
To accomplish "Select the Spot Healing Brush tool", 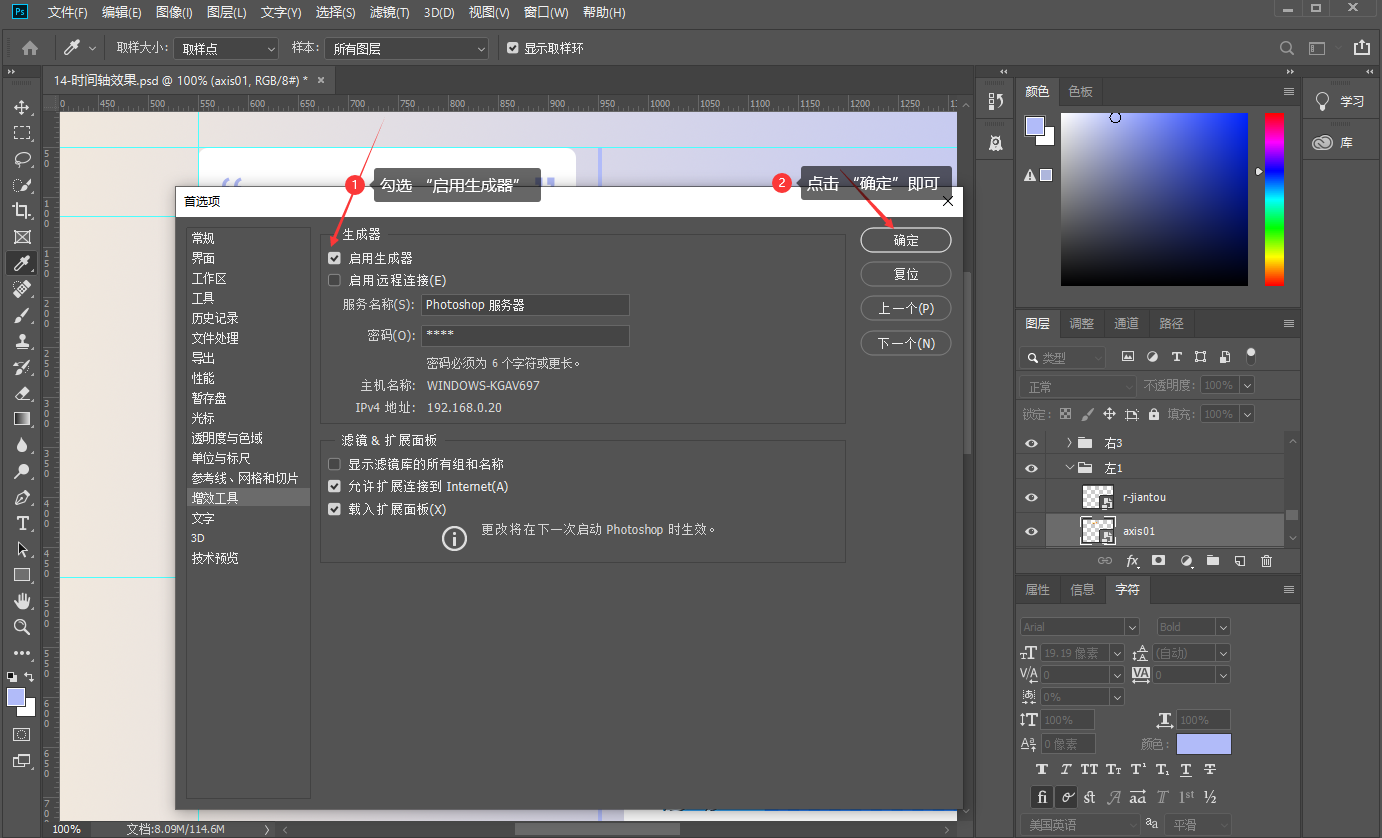I will 22,289.
